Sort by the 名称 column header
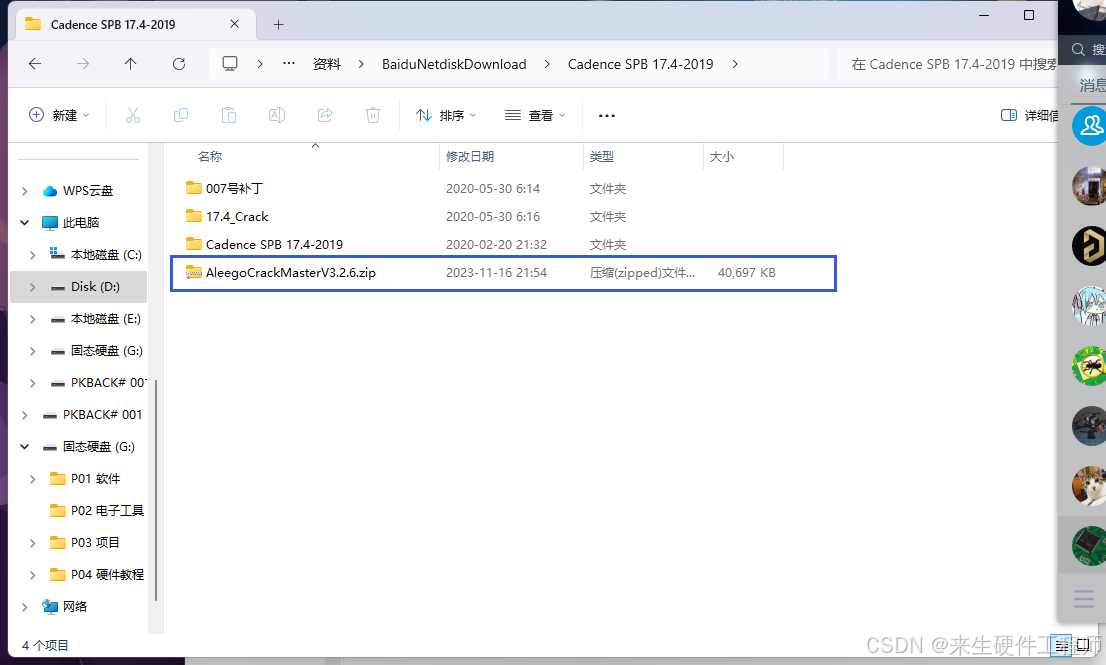Image resolution: width=1106 pixels, height=665 pixels. coord(210,157)
